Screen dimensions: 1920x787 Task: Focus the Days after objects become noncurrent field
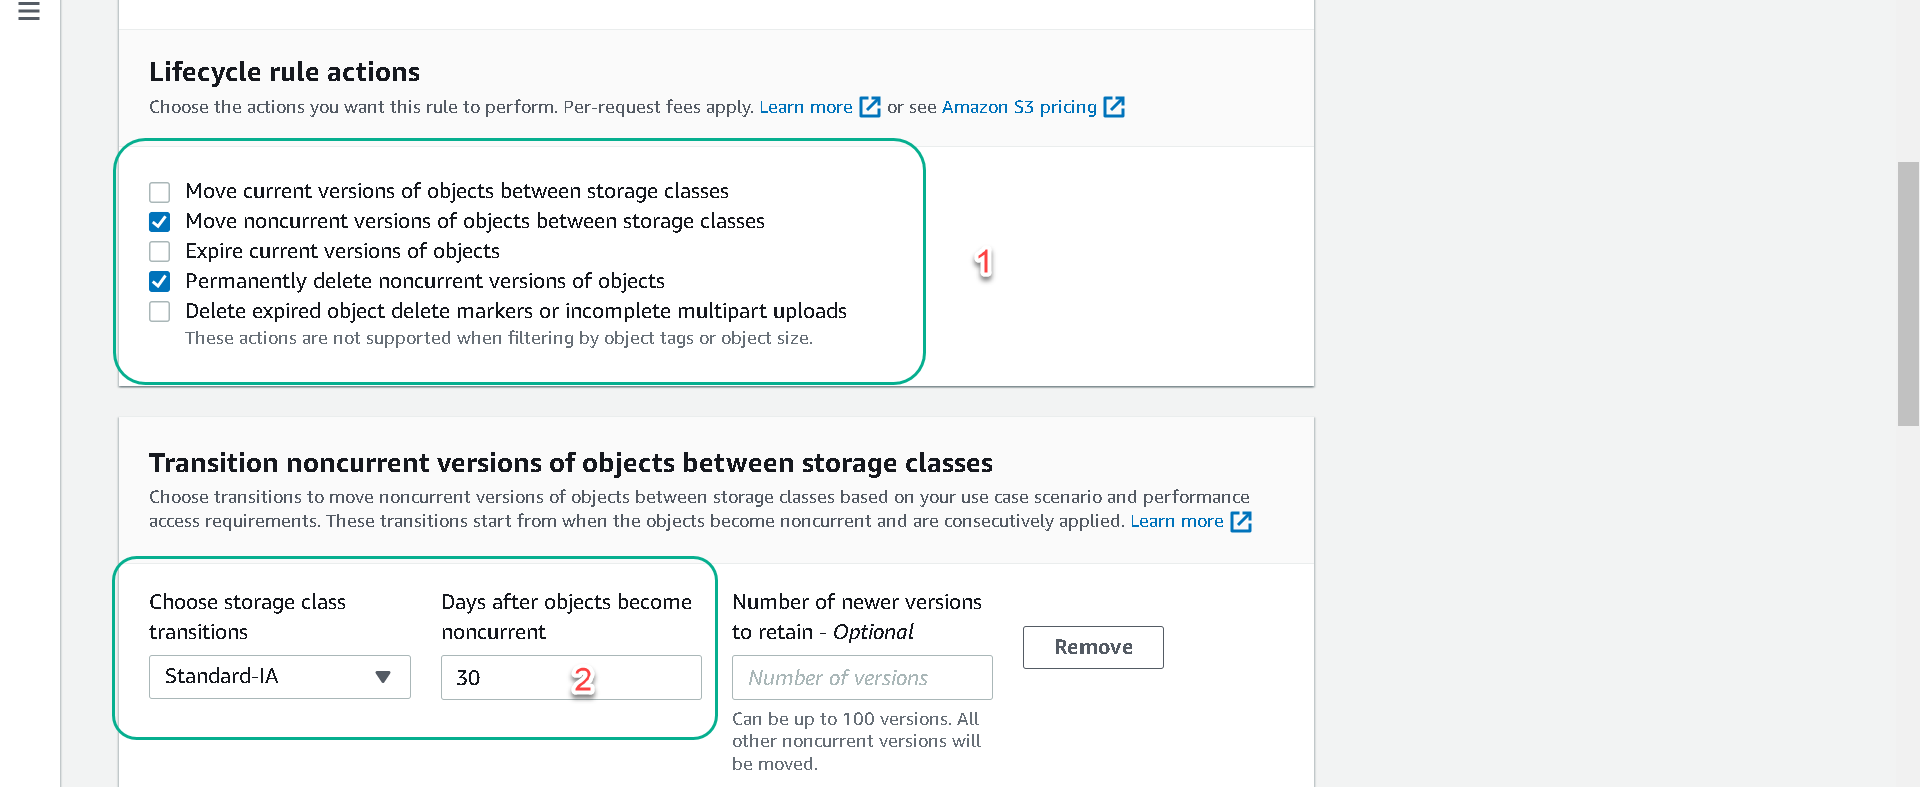click(x=571, y=677)
